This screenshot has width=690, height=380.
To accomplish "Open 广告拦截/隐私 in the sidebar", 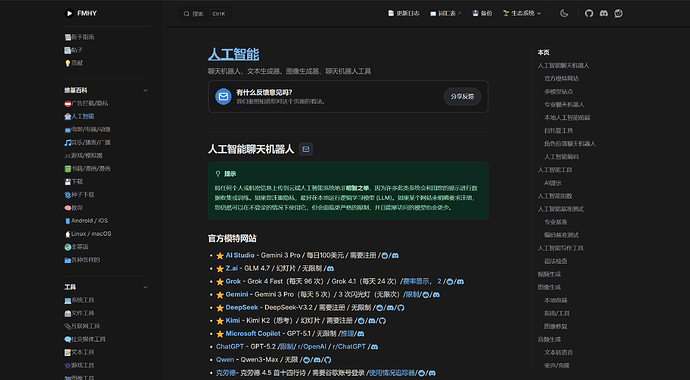I will [86, 103].
